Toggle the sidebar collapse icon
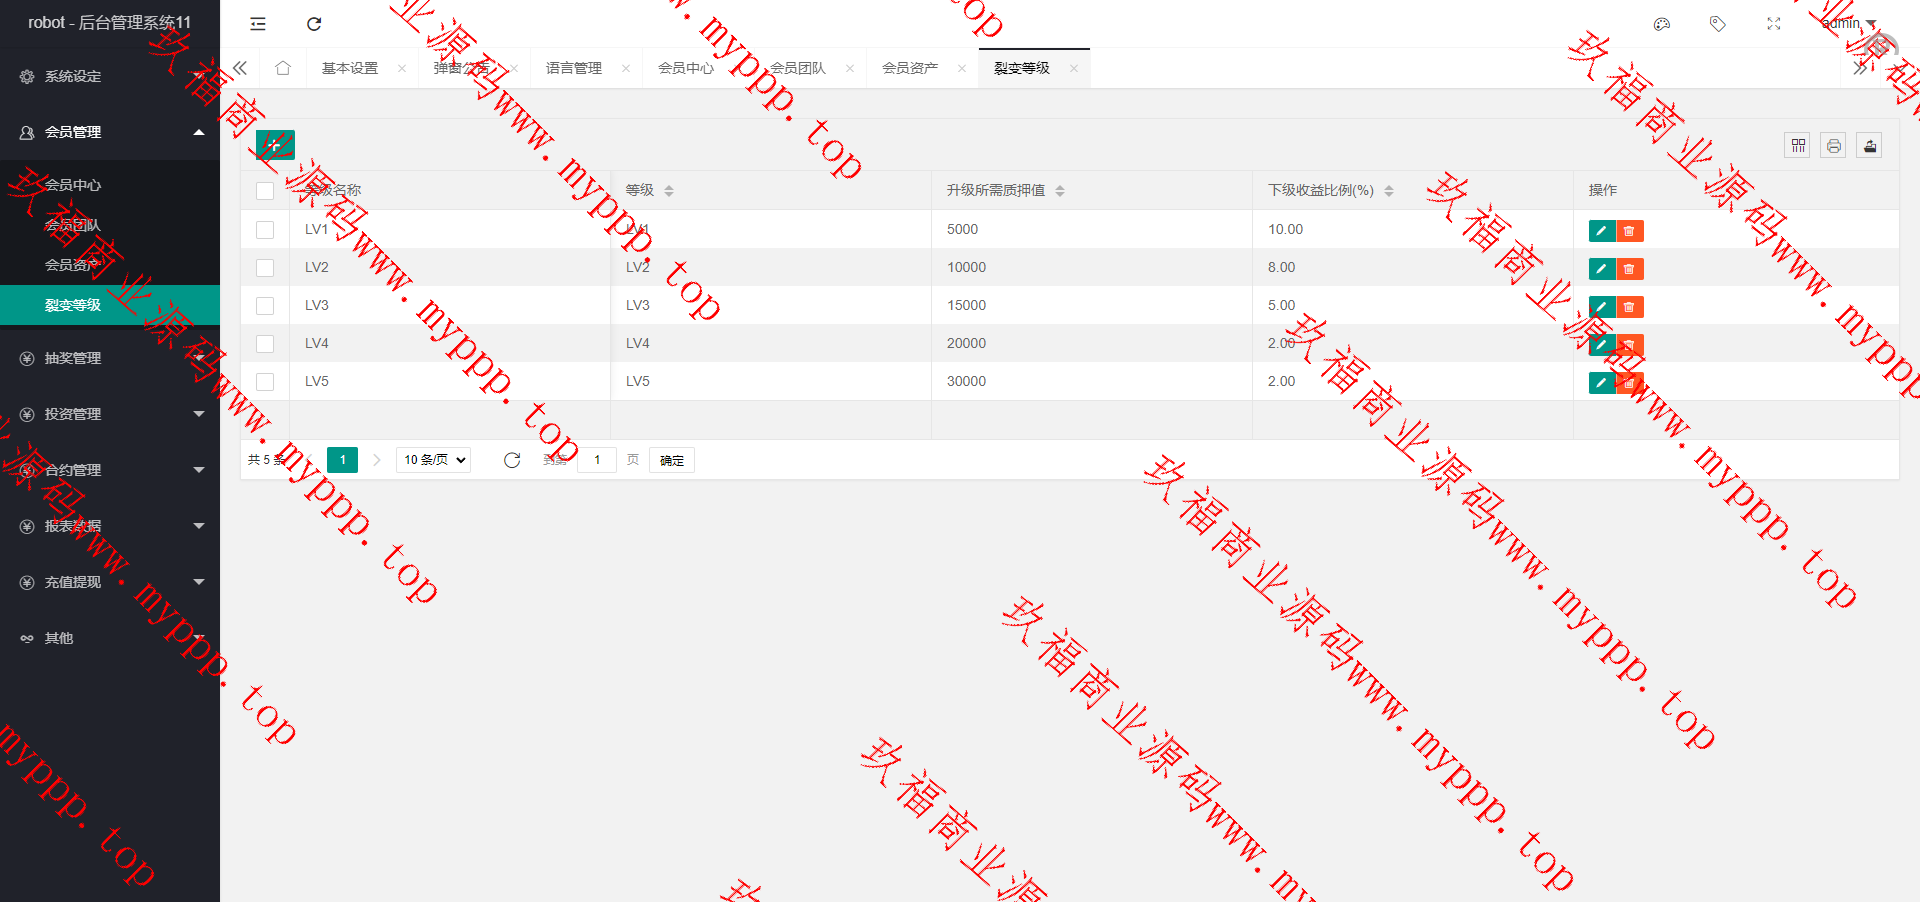The image size is (1920, 902). coord(258,24)
